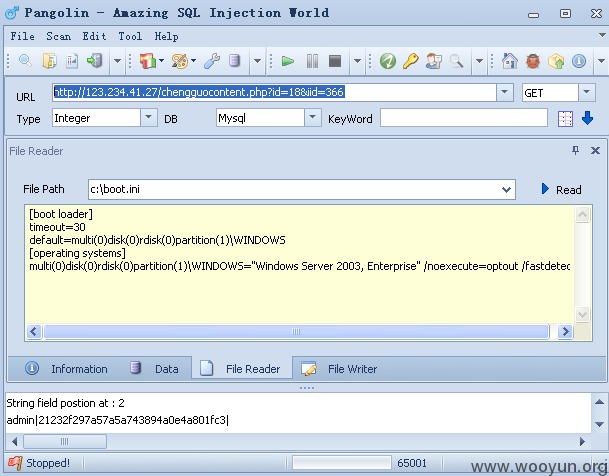This screenshot has width=609, height=476.
Task: Click log pane scroll right arrow
Action: [x=582, y=441]
